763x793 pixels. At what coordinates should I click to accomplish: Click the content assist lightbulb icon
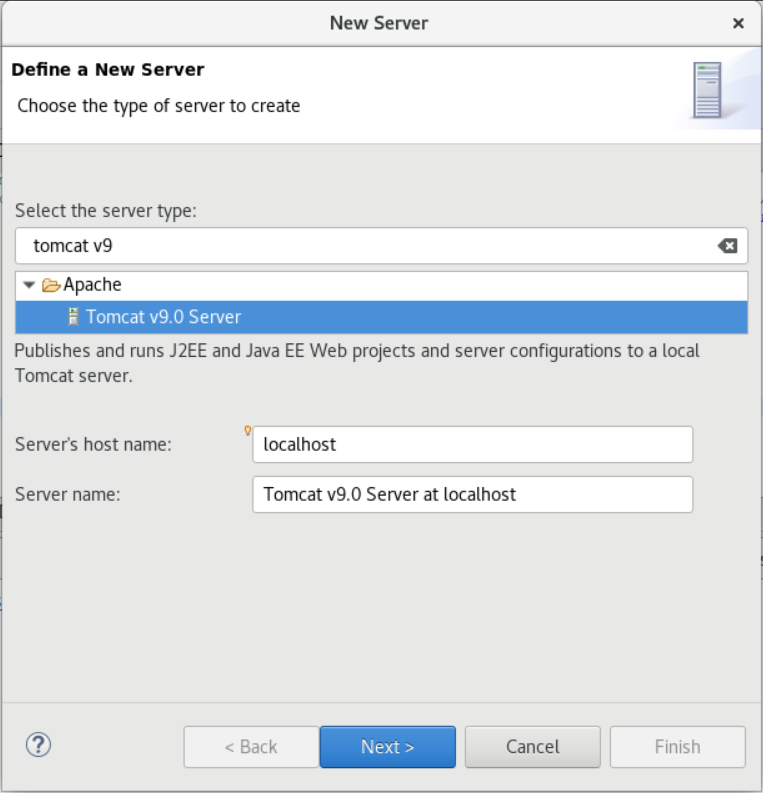point(248,431)
